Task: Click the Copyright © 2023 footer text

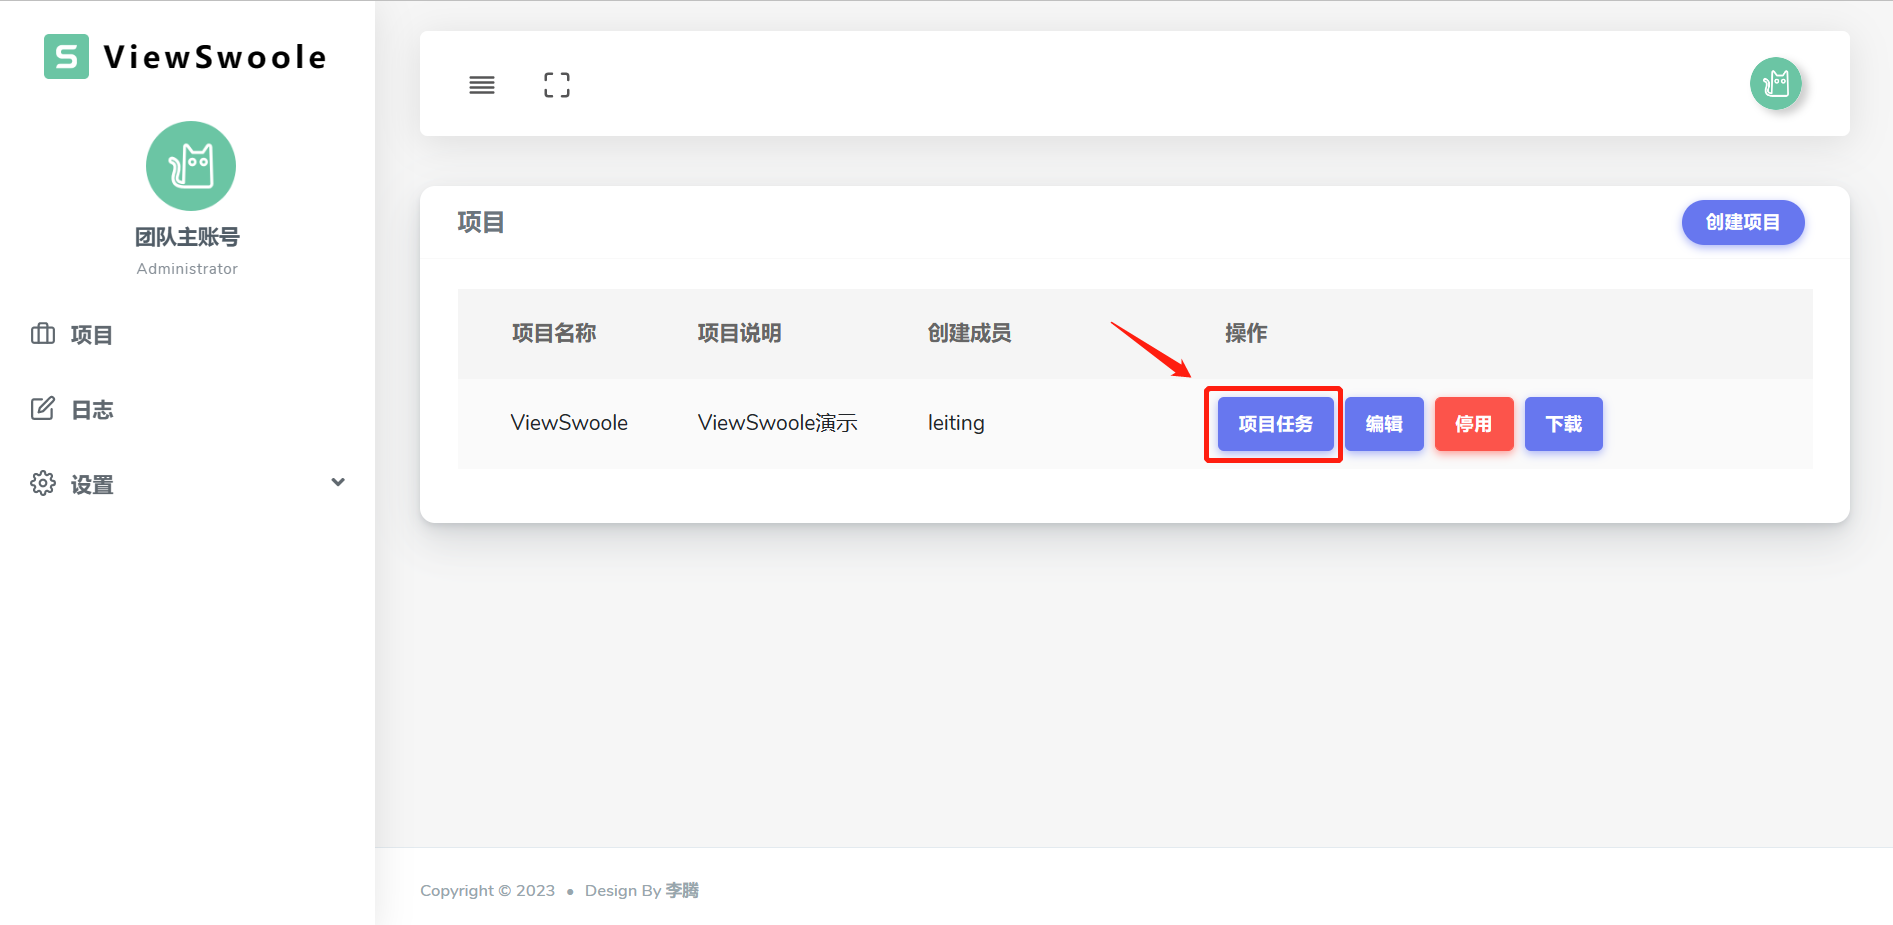Action: (487, 890)
